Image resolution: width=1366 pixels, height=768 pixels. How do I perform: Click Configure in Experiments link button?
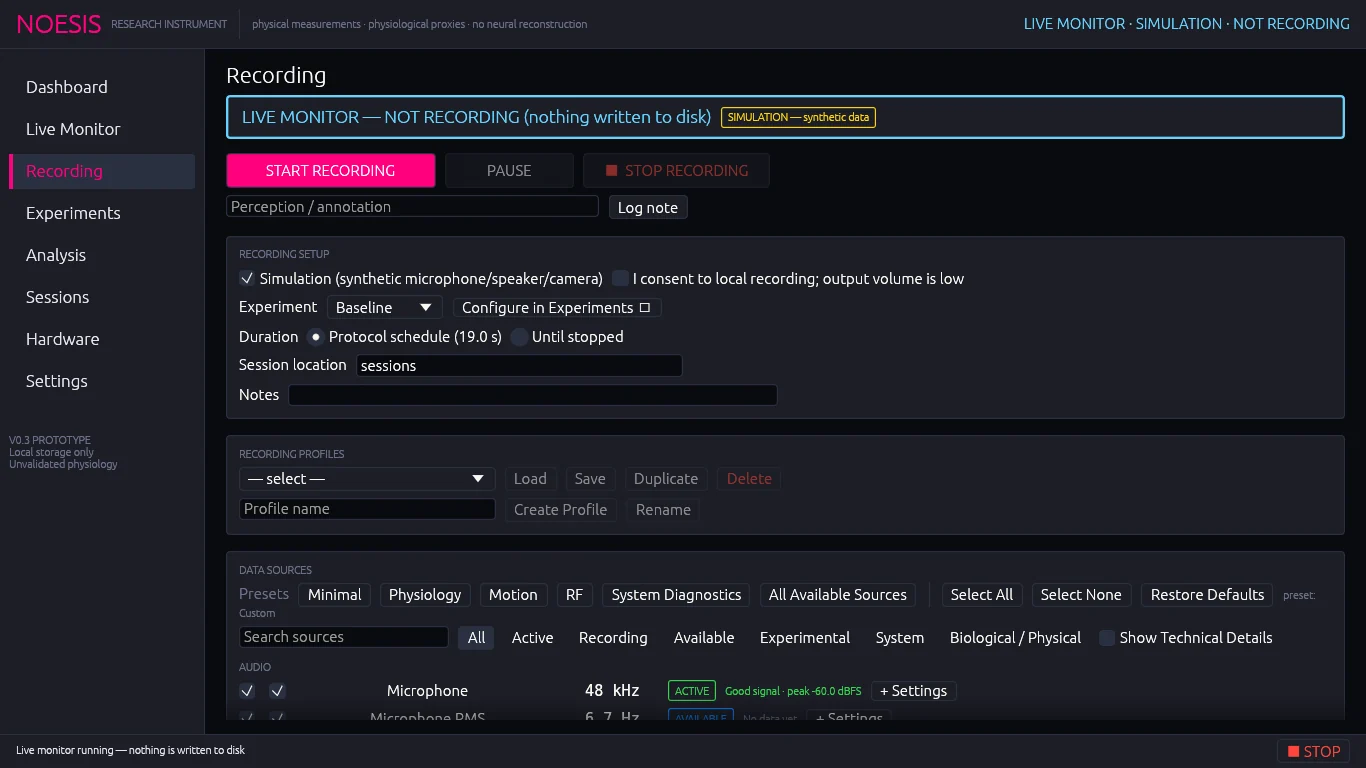[x=557, y=308]
